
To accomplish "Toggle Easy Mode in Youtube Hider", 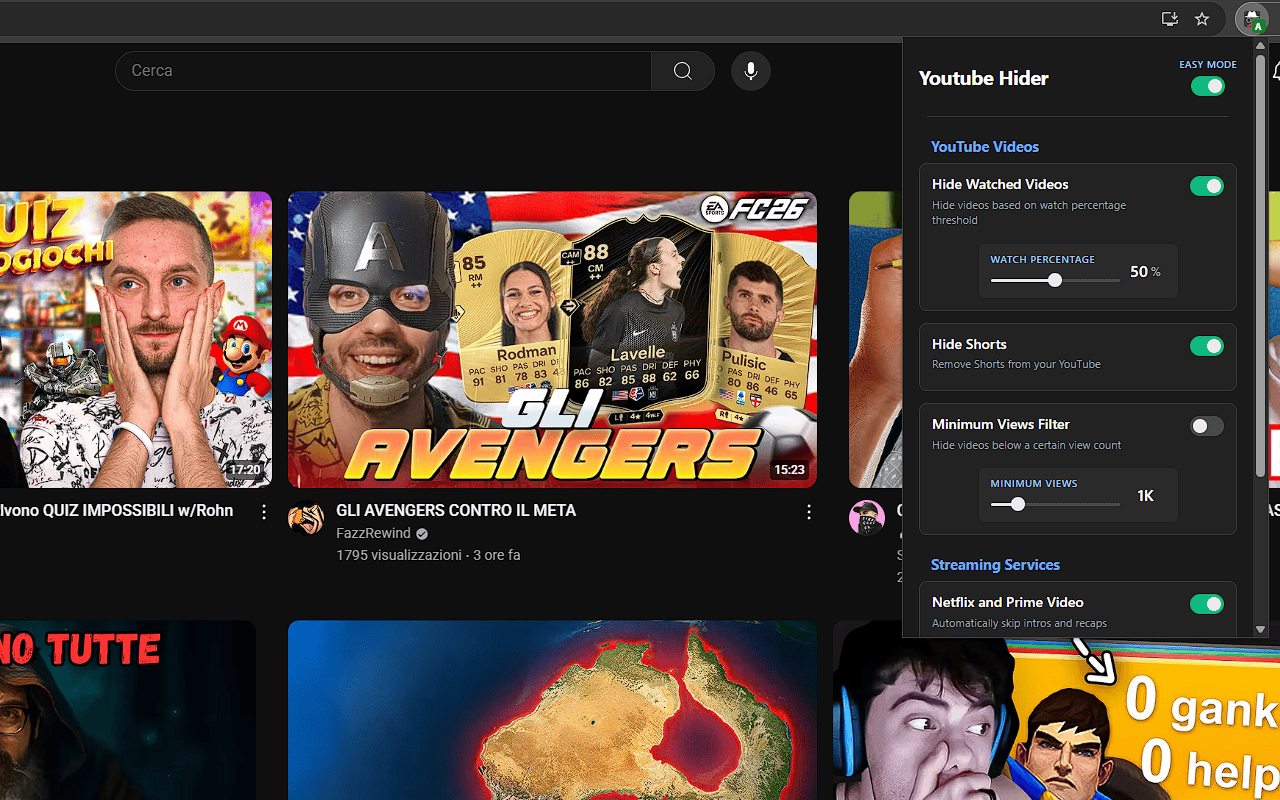I will click(x=1207, y=86).
